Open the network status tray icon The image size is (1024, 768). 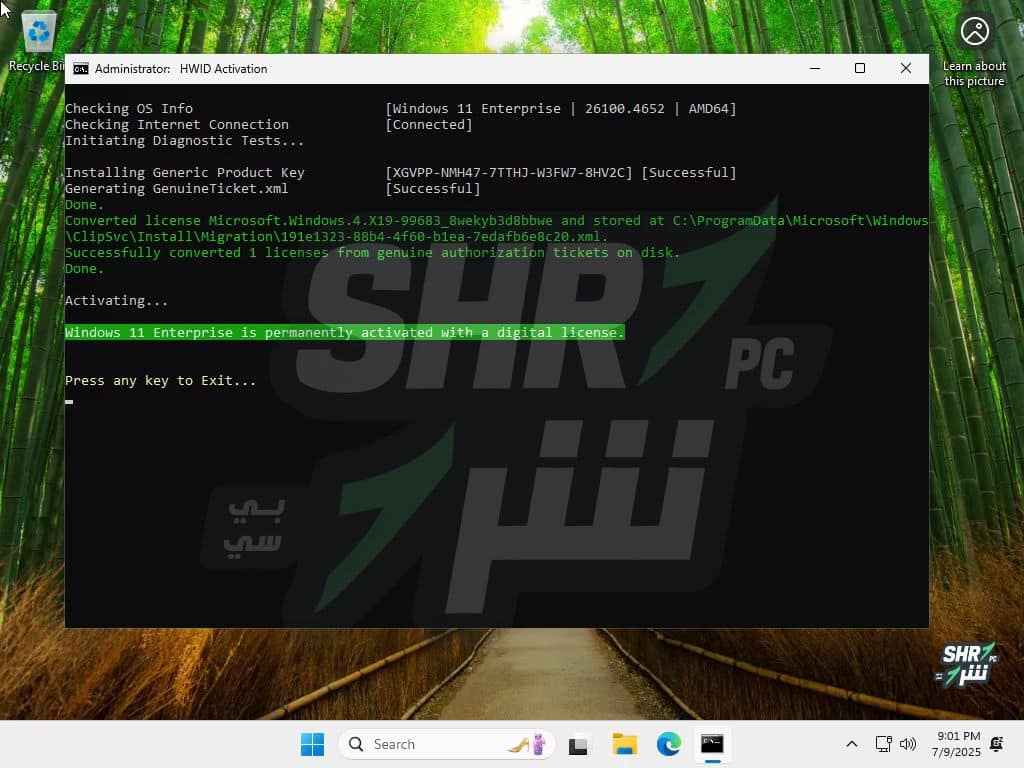pyautogui.click(x=884, y=744)
